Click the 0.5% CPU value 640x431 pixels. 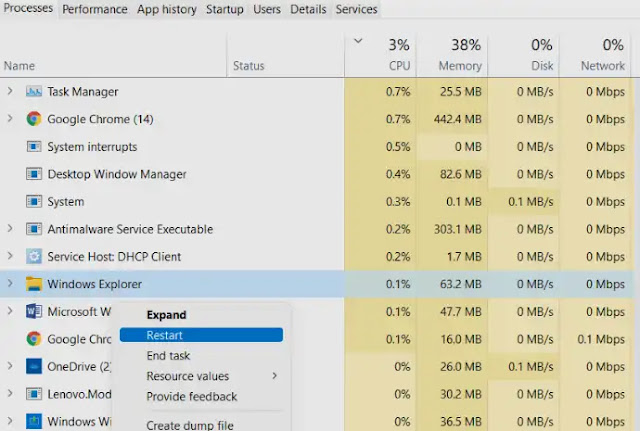398,147
